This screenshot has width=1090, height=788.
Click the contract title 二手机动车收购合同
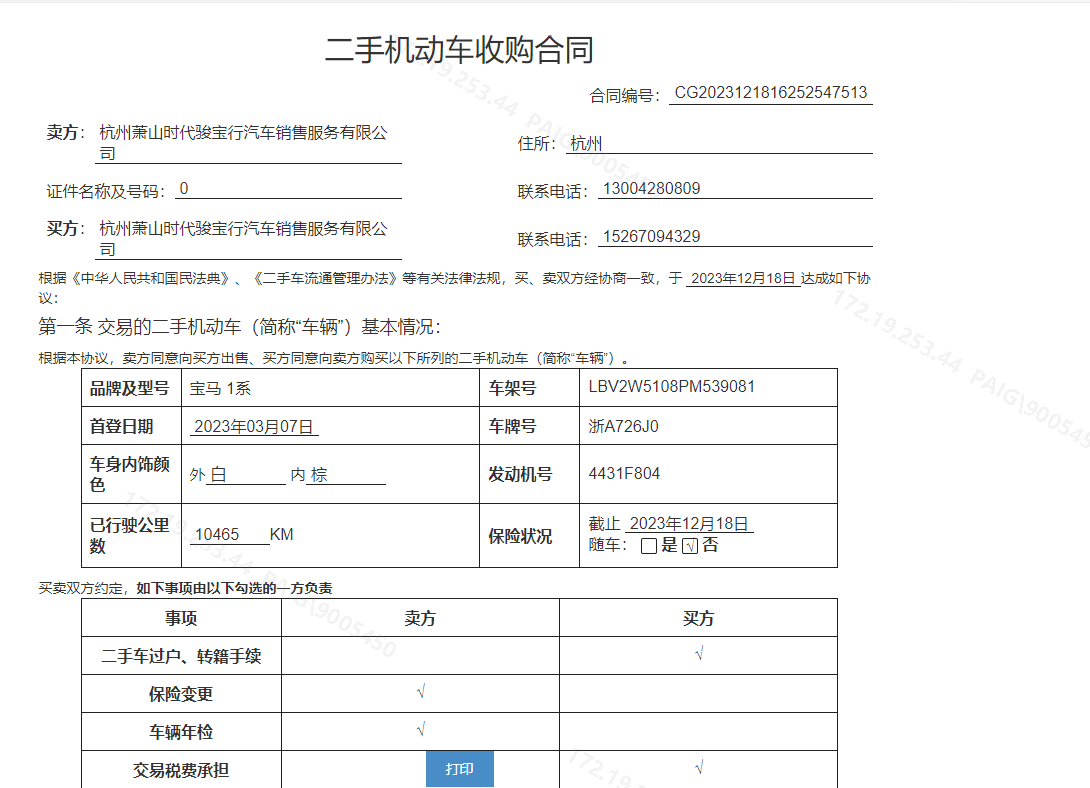coord(459,50)
